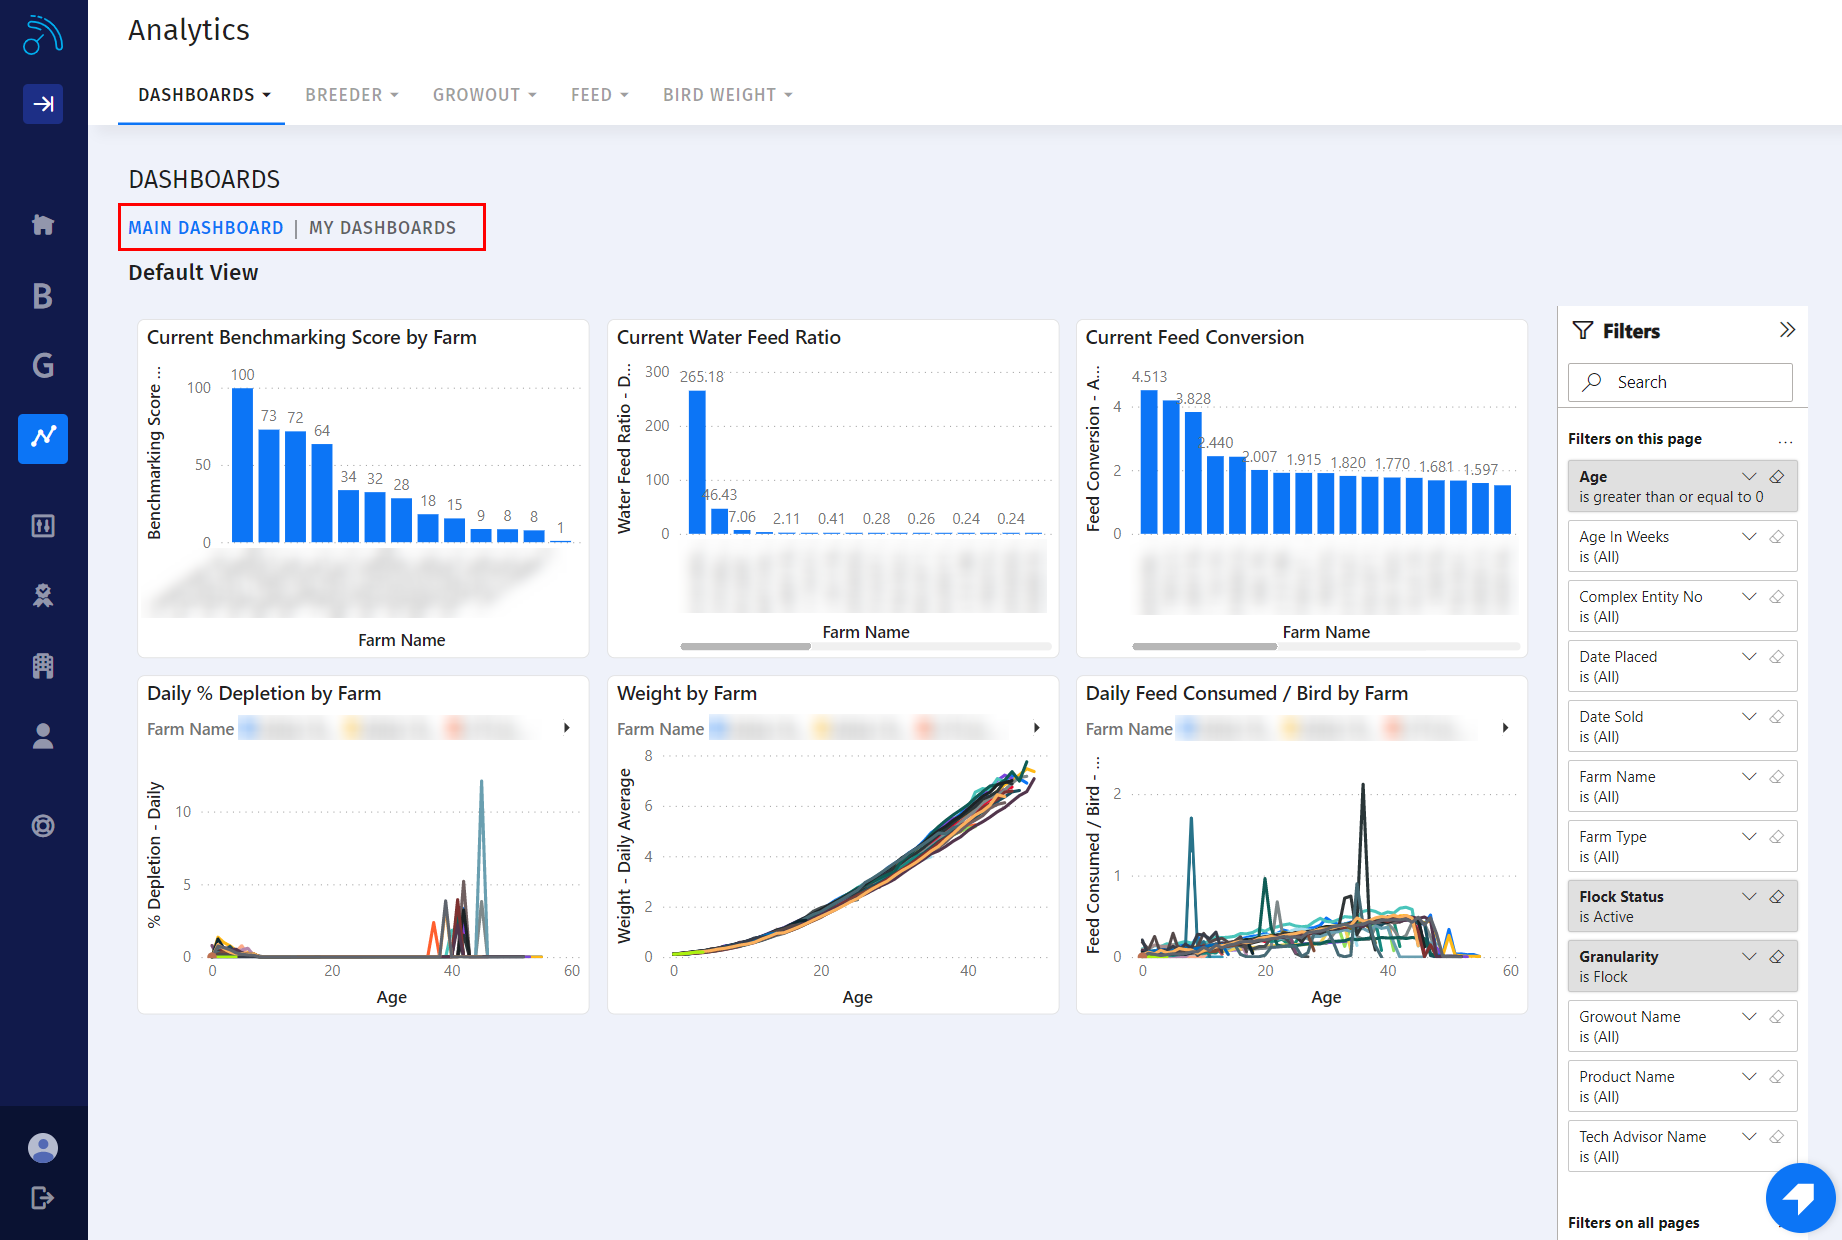This screenshot has width=1842, height=1240.
Task: Move the Water Feed Ratio chart scrollbar
Action: pos(745,647)
